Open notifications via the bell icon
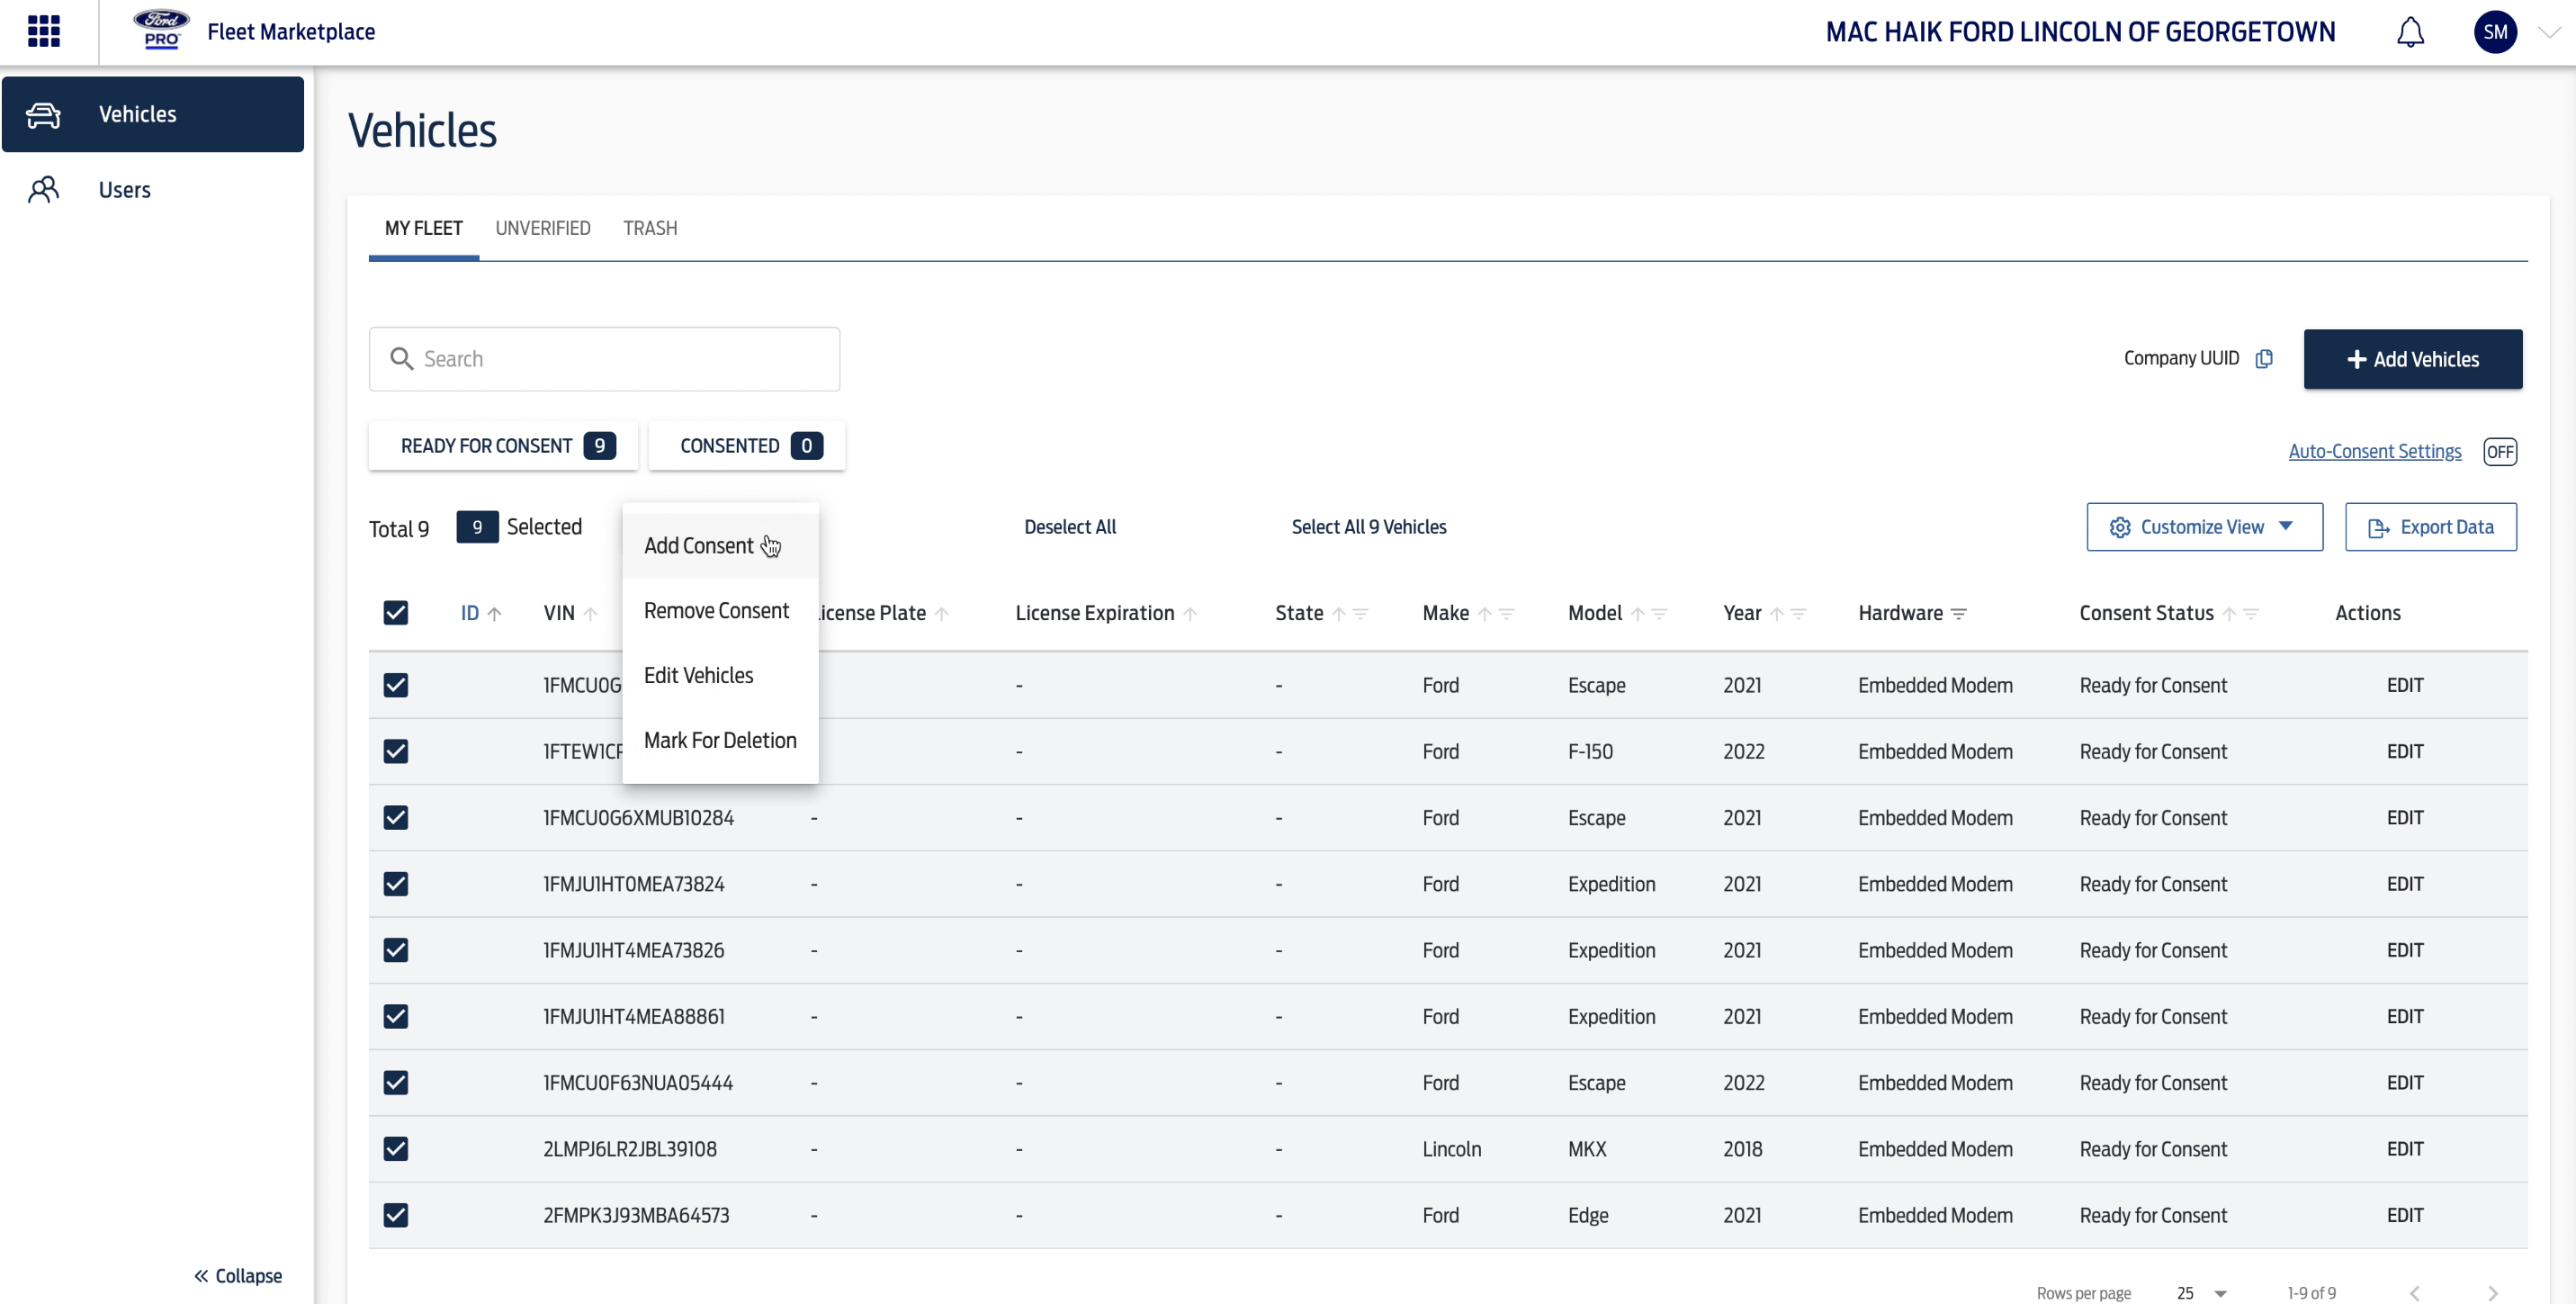The image size is (2576, 1304). [x=2410, y=31]
